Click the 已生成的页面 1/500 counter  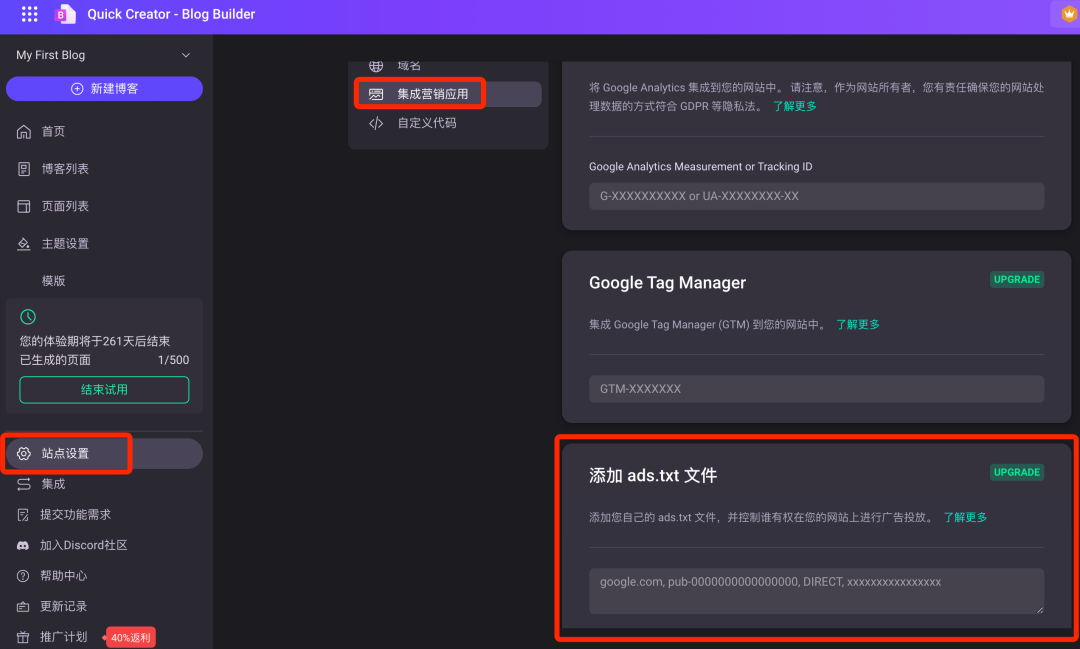click(x=104, y=360)
